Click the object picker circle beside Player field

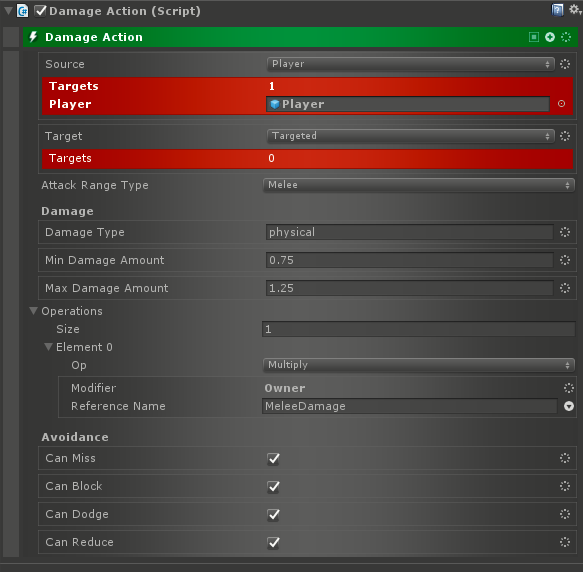(x=561, y=104)
